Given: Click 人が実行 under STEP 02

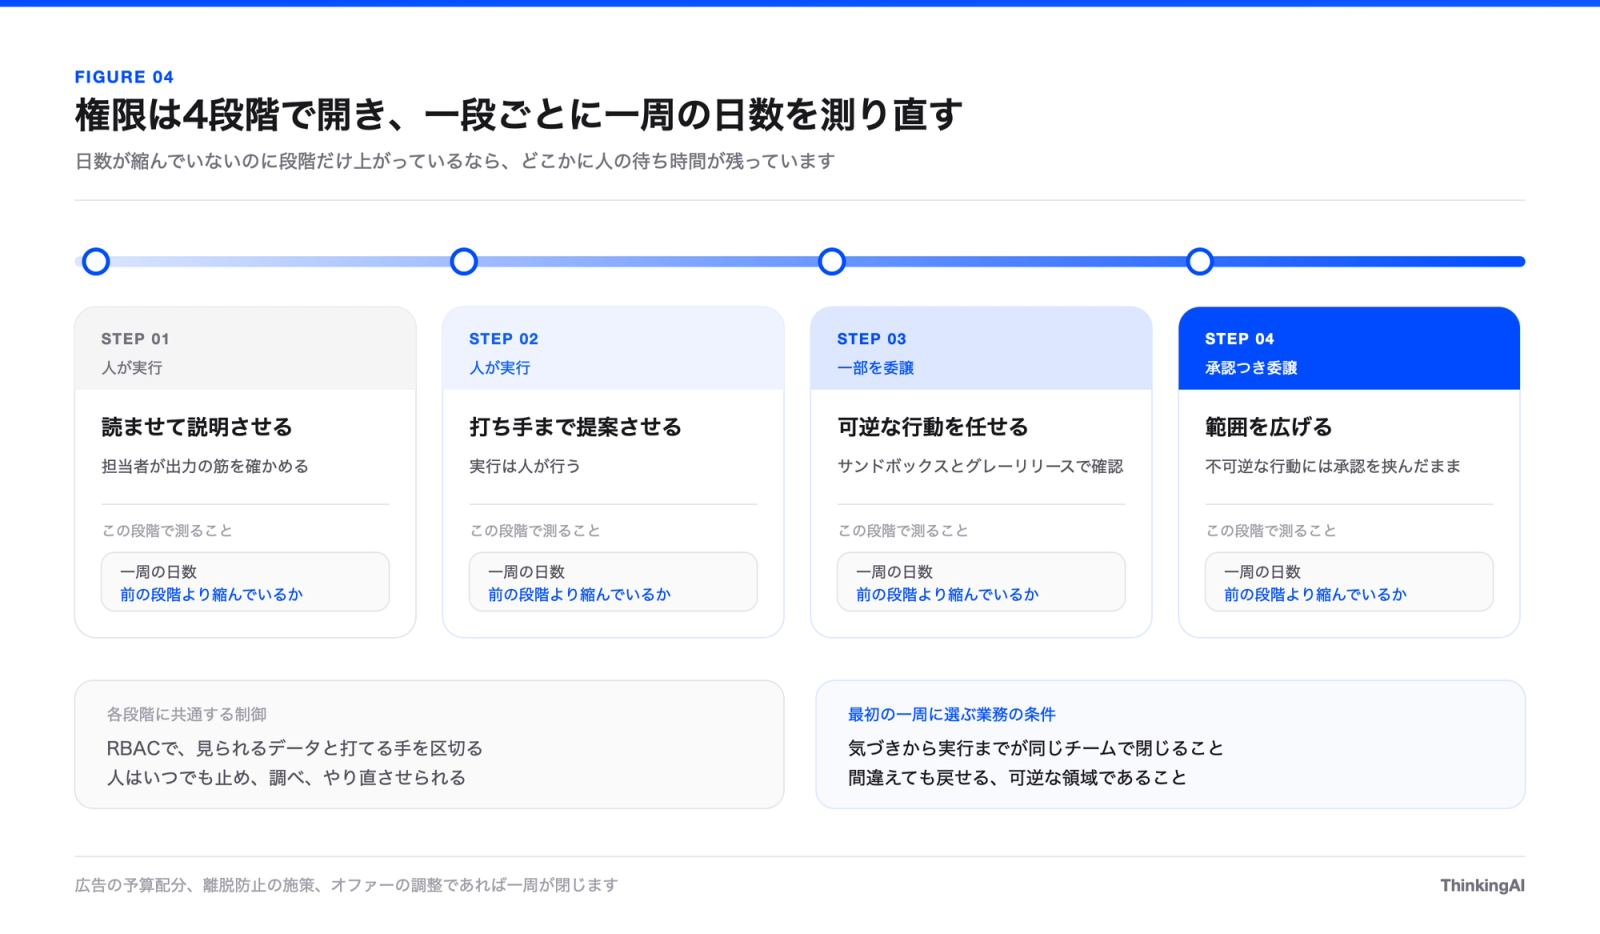Looking at the screenshot, I should pyautogui.click(x=500, y=368).
